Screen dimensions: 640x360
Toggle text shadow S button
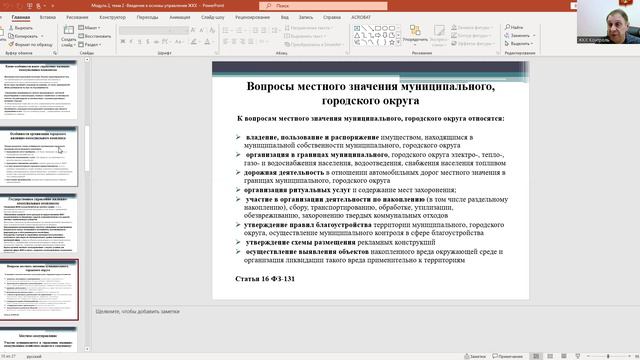coord(148,42)
